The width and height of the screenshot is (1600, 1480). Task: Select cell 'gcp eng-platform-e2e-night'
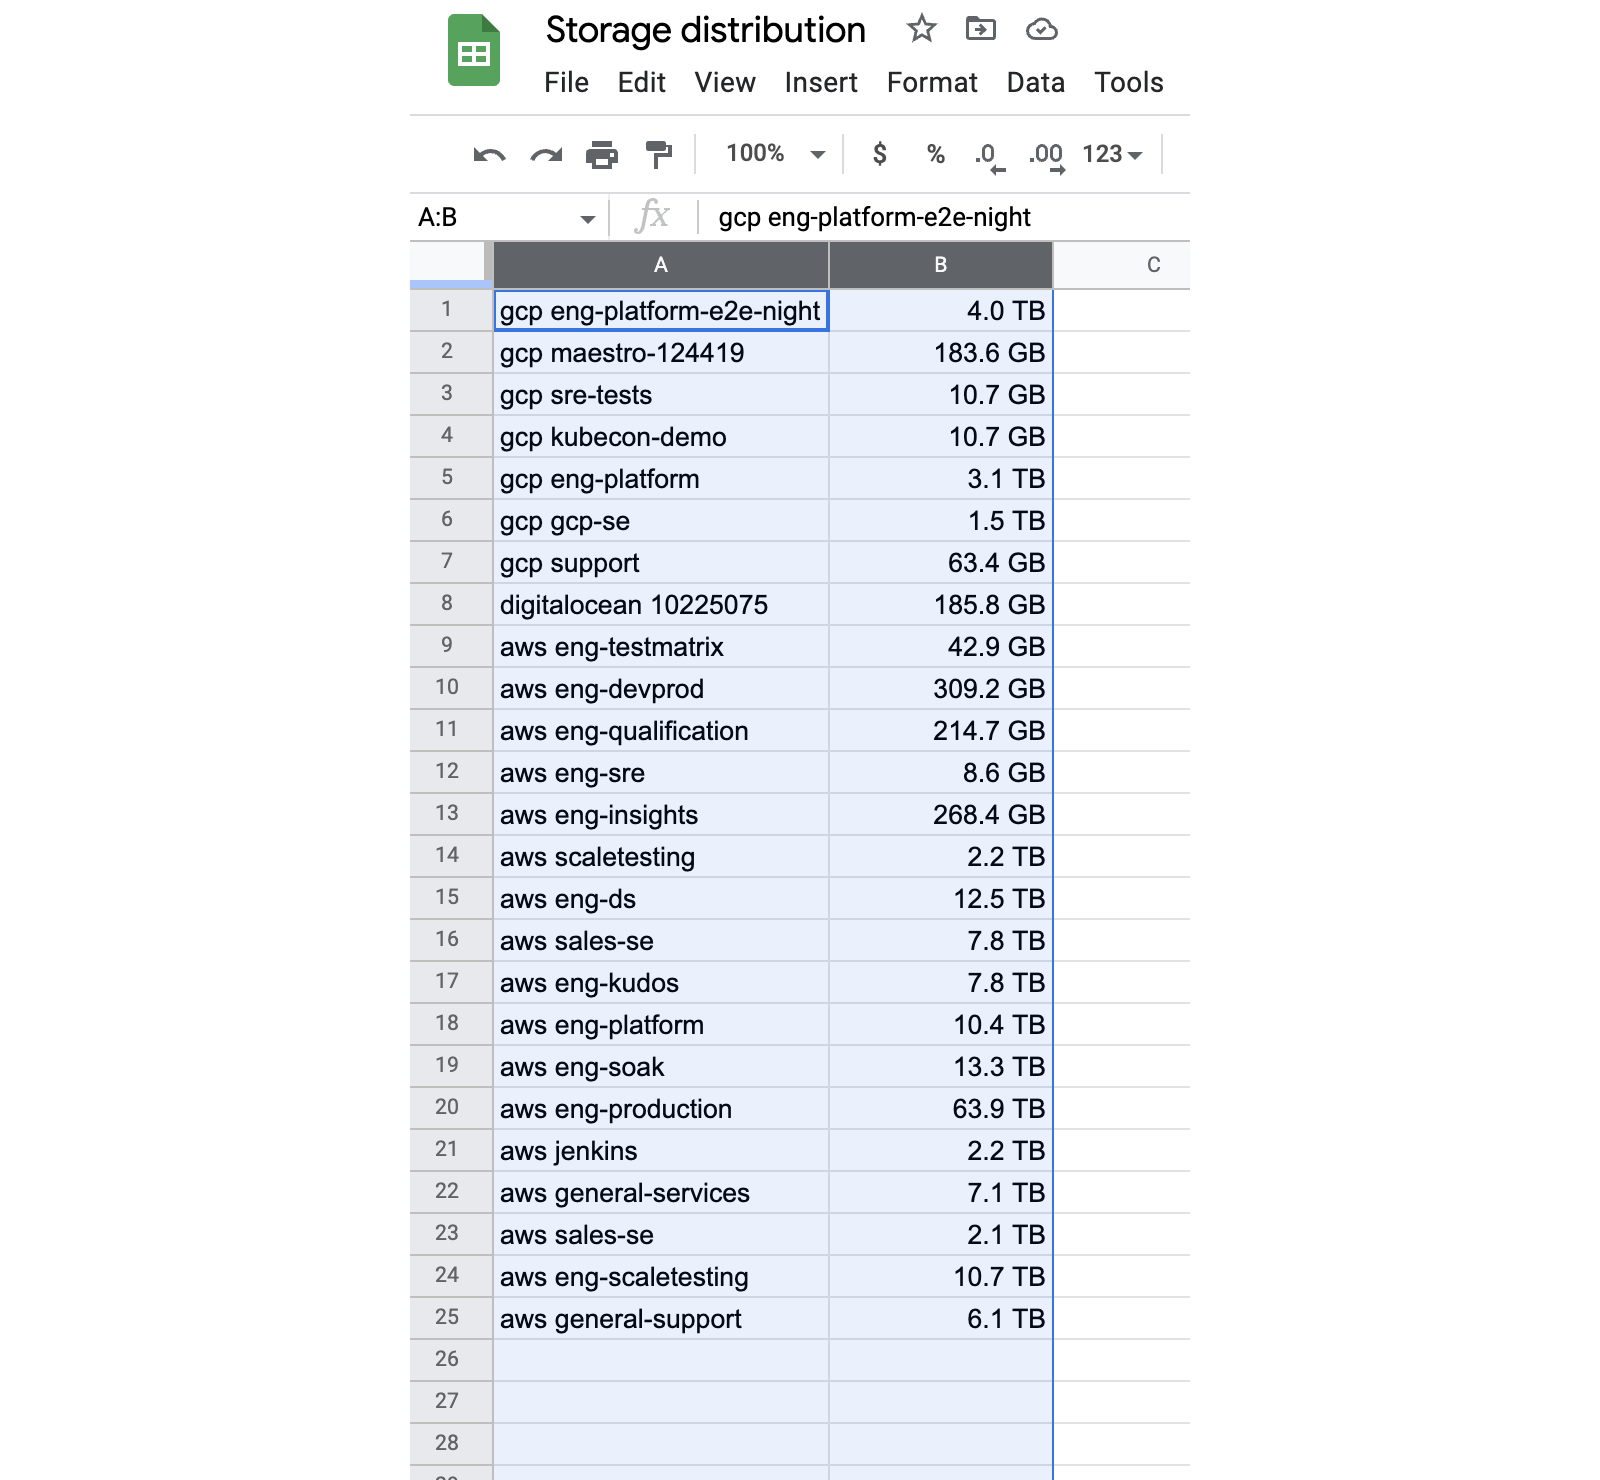click(661, 310)
